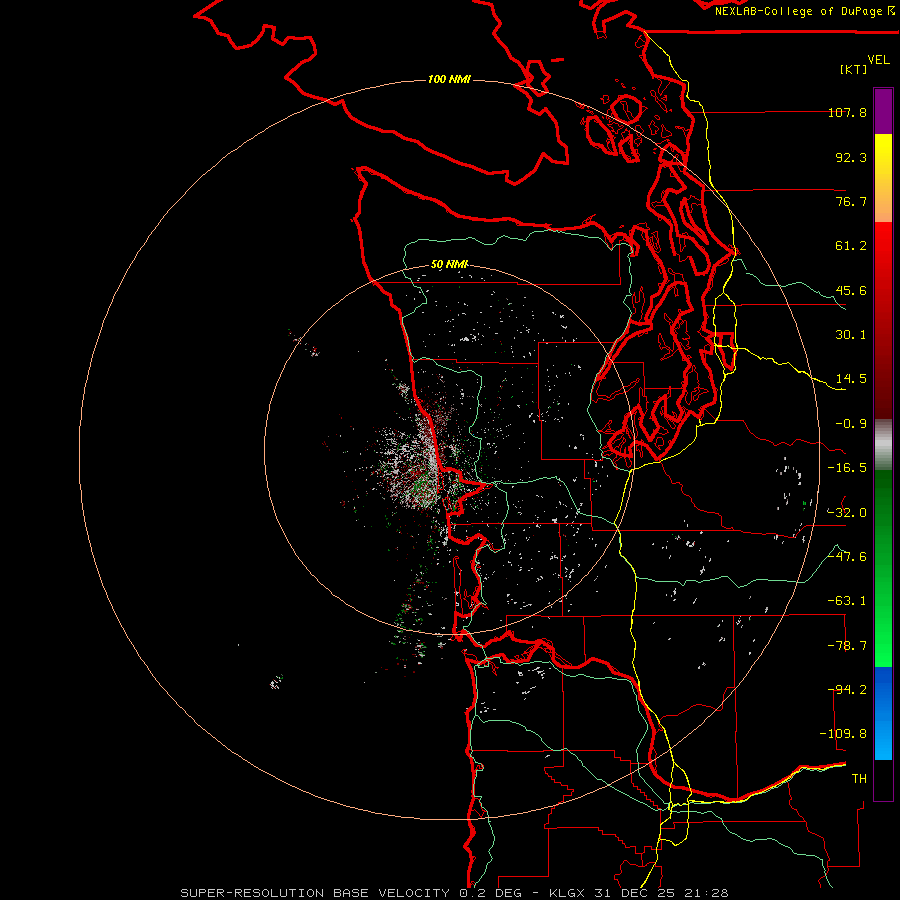
Task: Click the 61.2 velocity scale value
Action: 851,246
